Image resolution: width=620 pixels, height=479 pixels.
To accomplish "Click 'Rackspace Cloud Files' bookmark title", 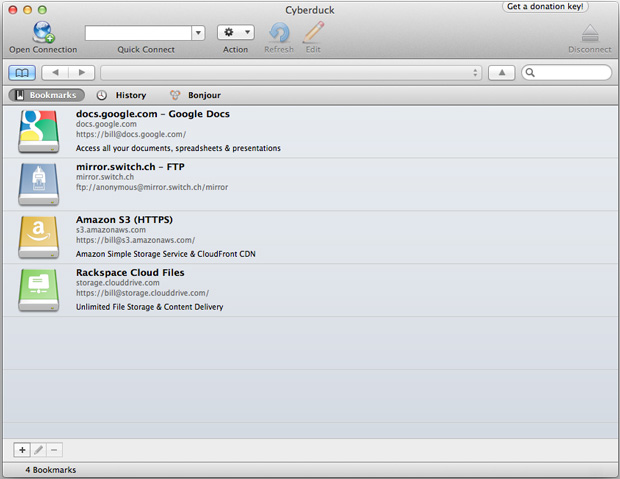I will click(x=130, y=273).
